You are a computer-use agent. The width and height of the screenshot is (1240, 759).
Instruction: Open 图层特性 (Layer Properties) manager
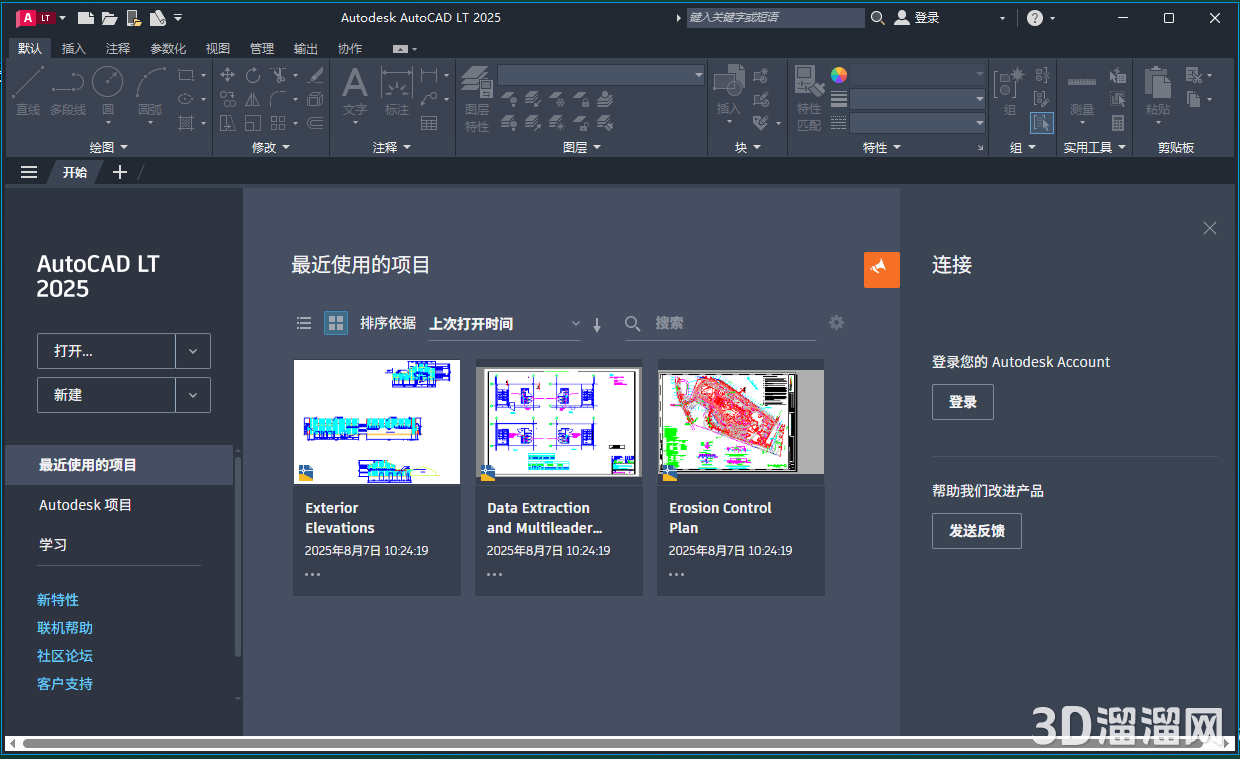pyautogui.click(x=477, y=85)
